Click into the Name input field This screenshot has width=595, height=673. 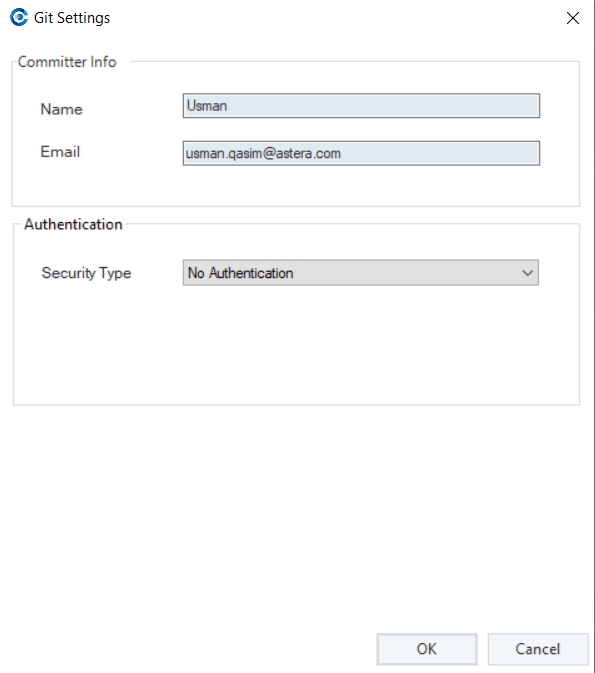[x=361, y=106]
